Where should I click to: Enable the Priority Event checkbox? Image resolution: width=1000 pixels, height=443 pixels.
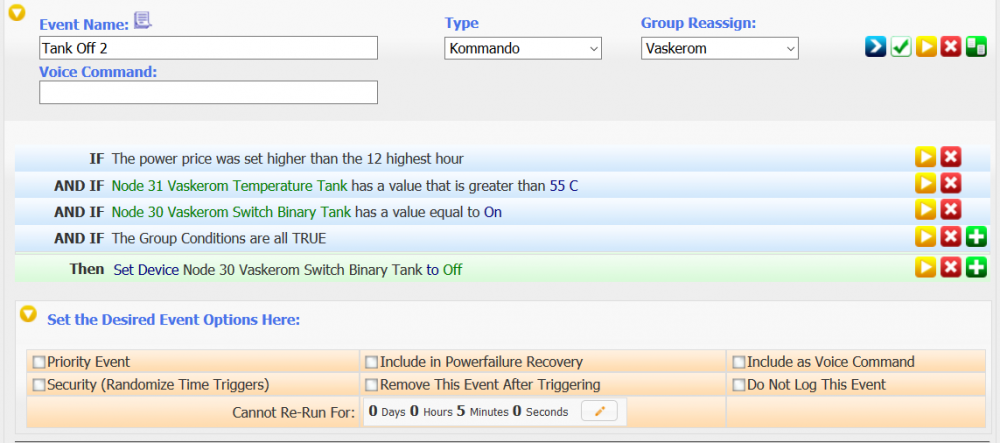coord(39,362)
